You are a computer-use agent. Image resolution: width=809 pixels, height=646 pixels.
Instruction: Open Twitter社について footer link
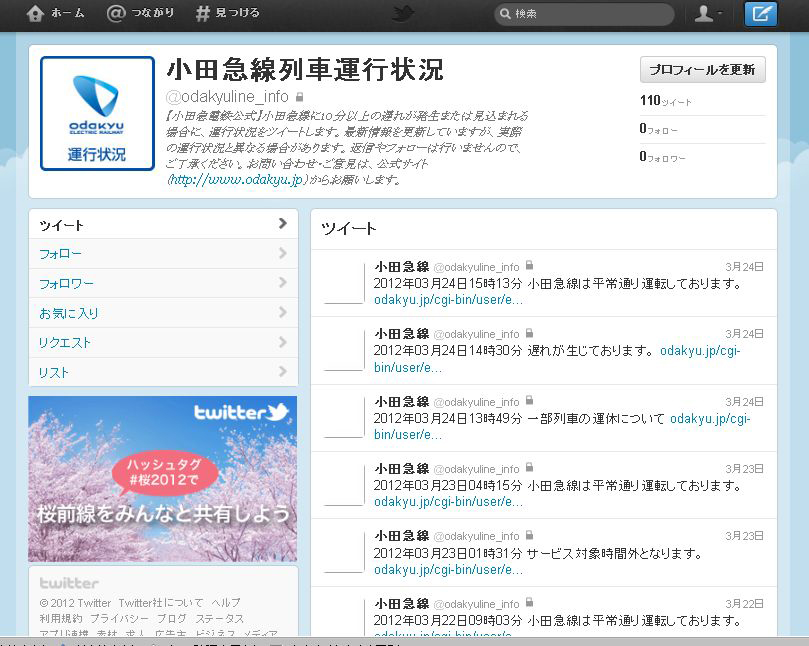(x=160, y=603)
